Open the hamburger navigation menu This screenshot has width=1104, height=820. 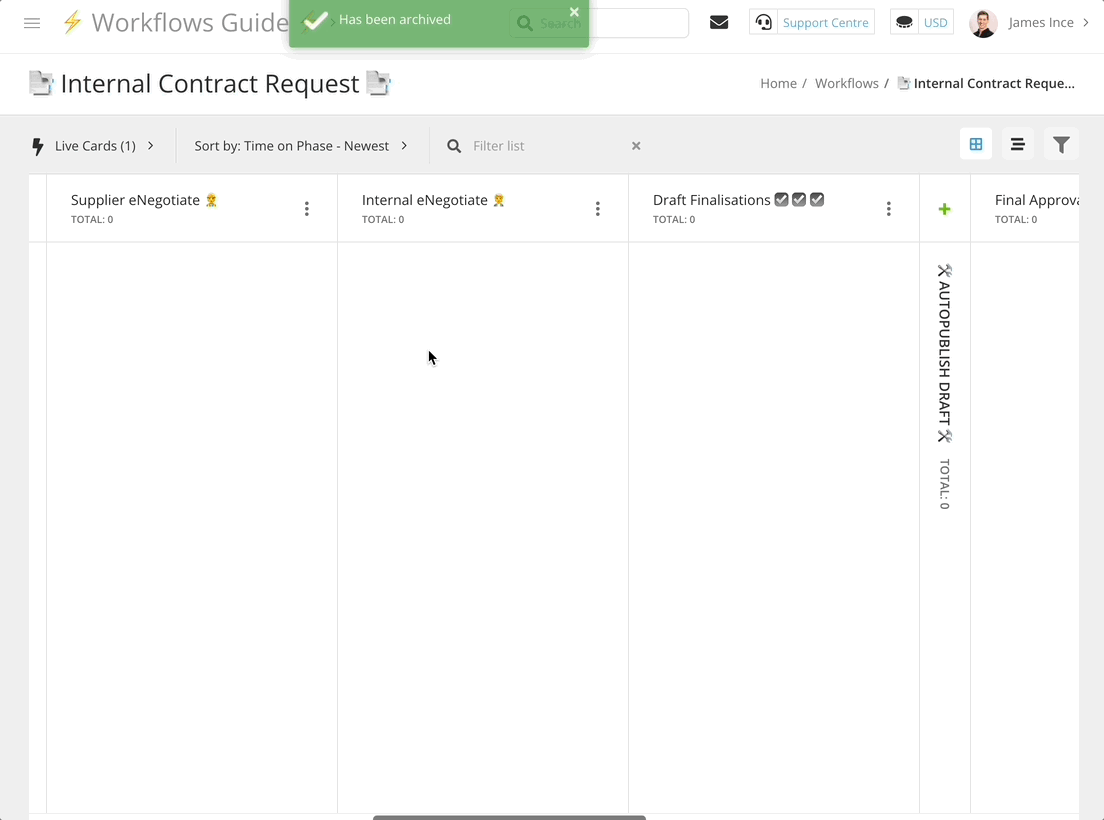32,23
